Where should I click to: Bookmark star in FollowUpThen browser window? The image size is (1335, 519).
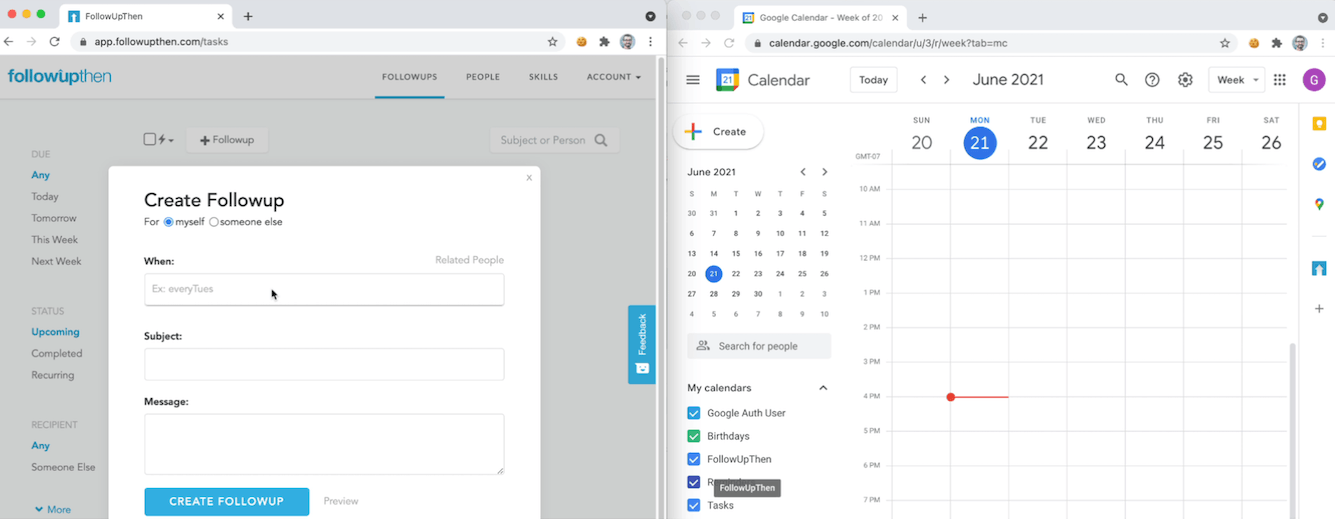(x=552, y=42)
